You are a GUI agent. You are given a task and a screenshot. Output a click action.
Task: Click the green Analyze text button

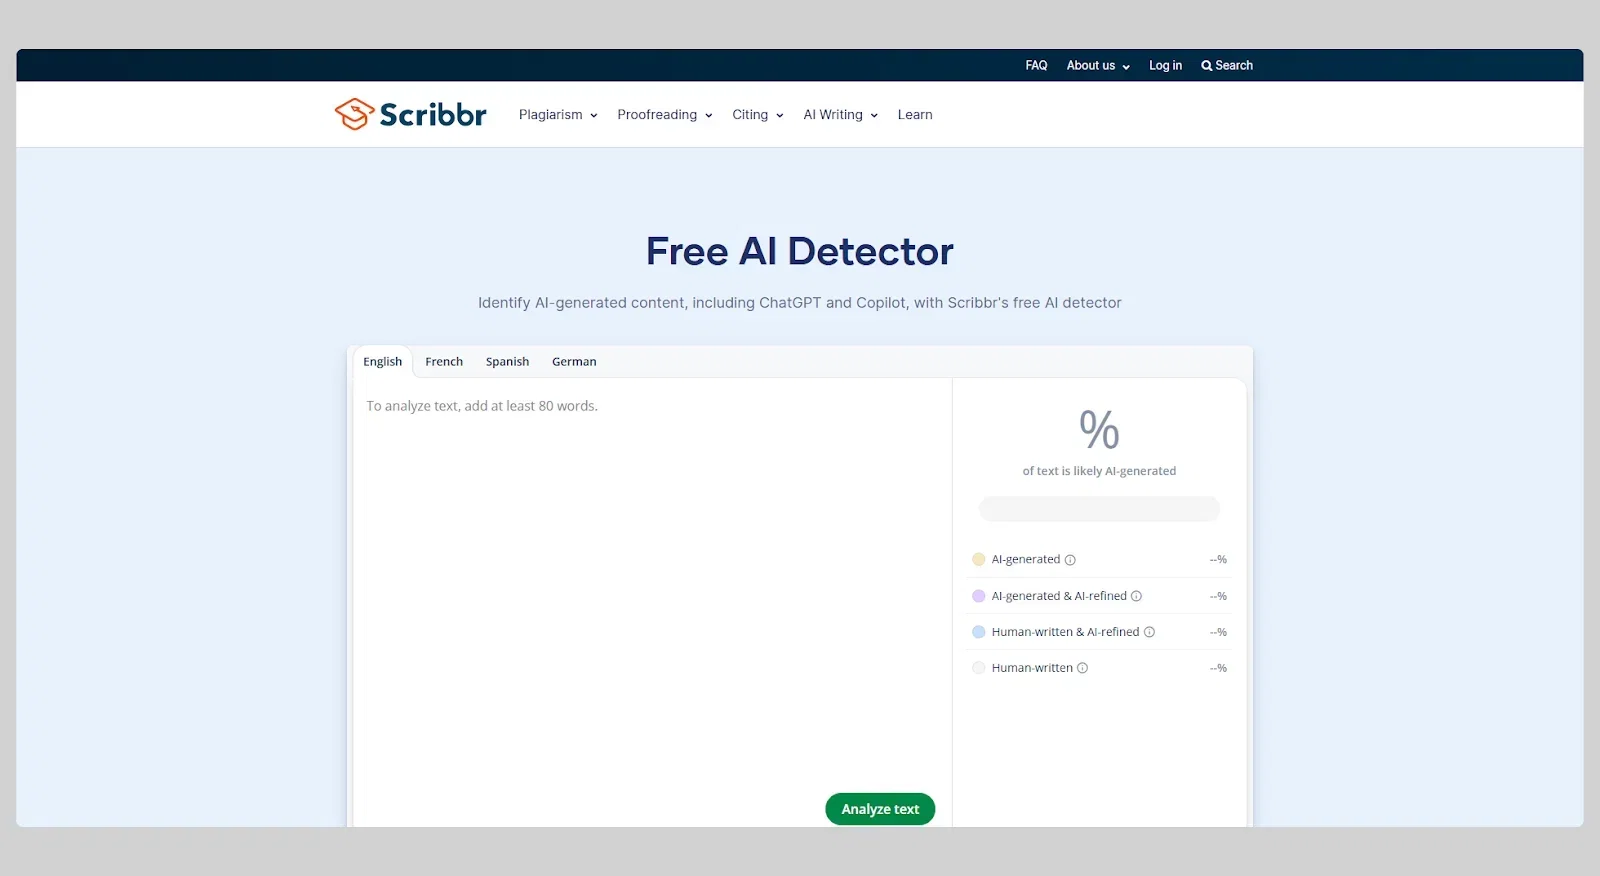[x=880, y=809]
